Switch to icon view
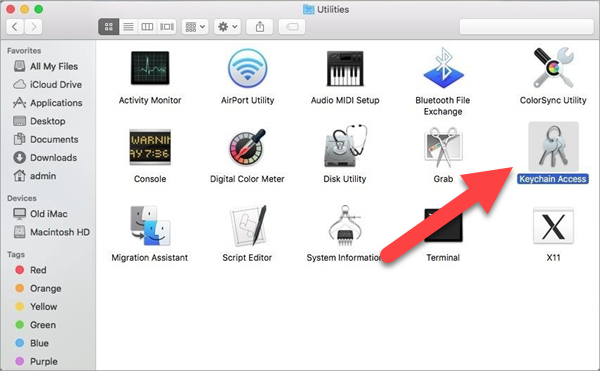600x371 pixels. 109,27
